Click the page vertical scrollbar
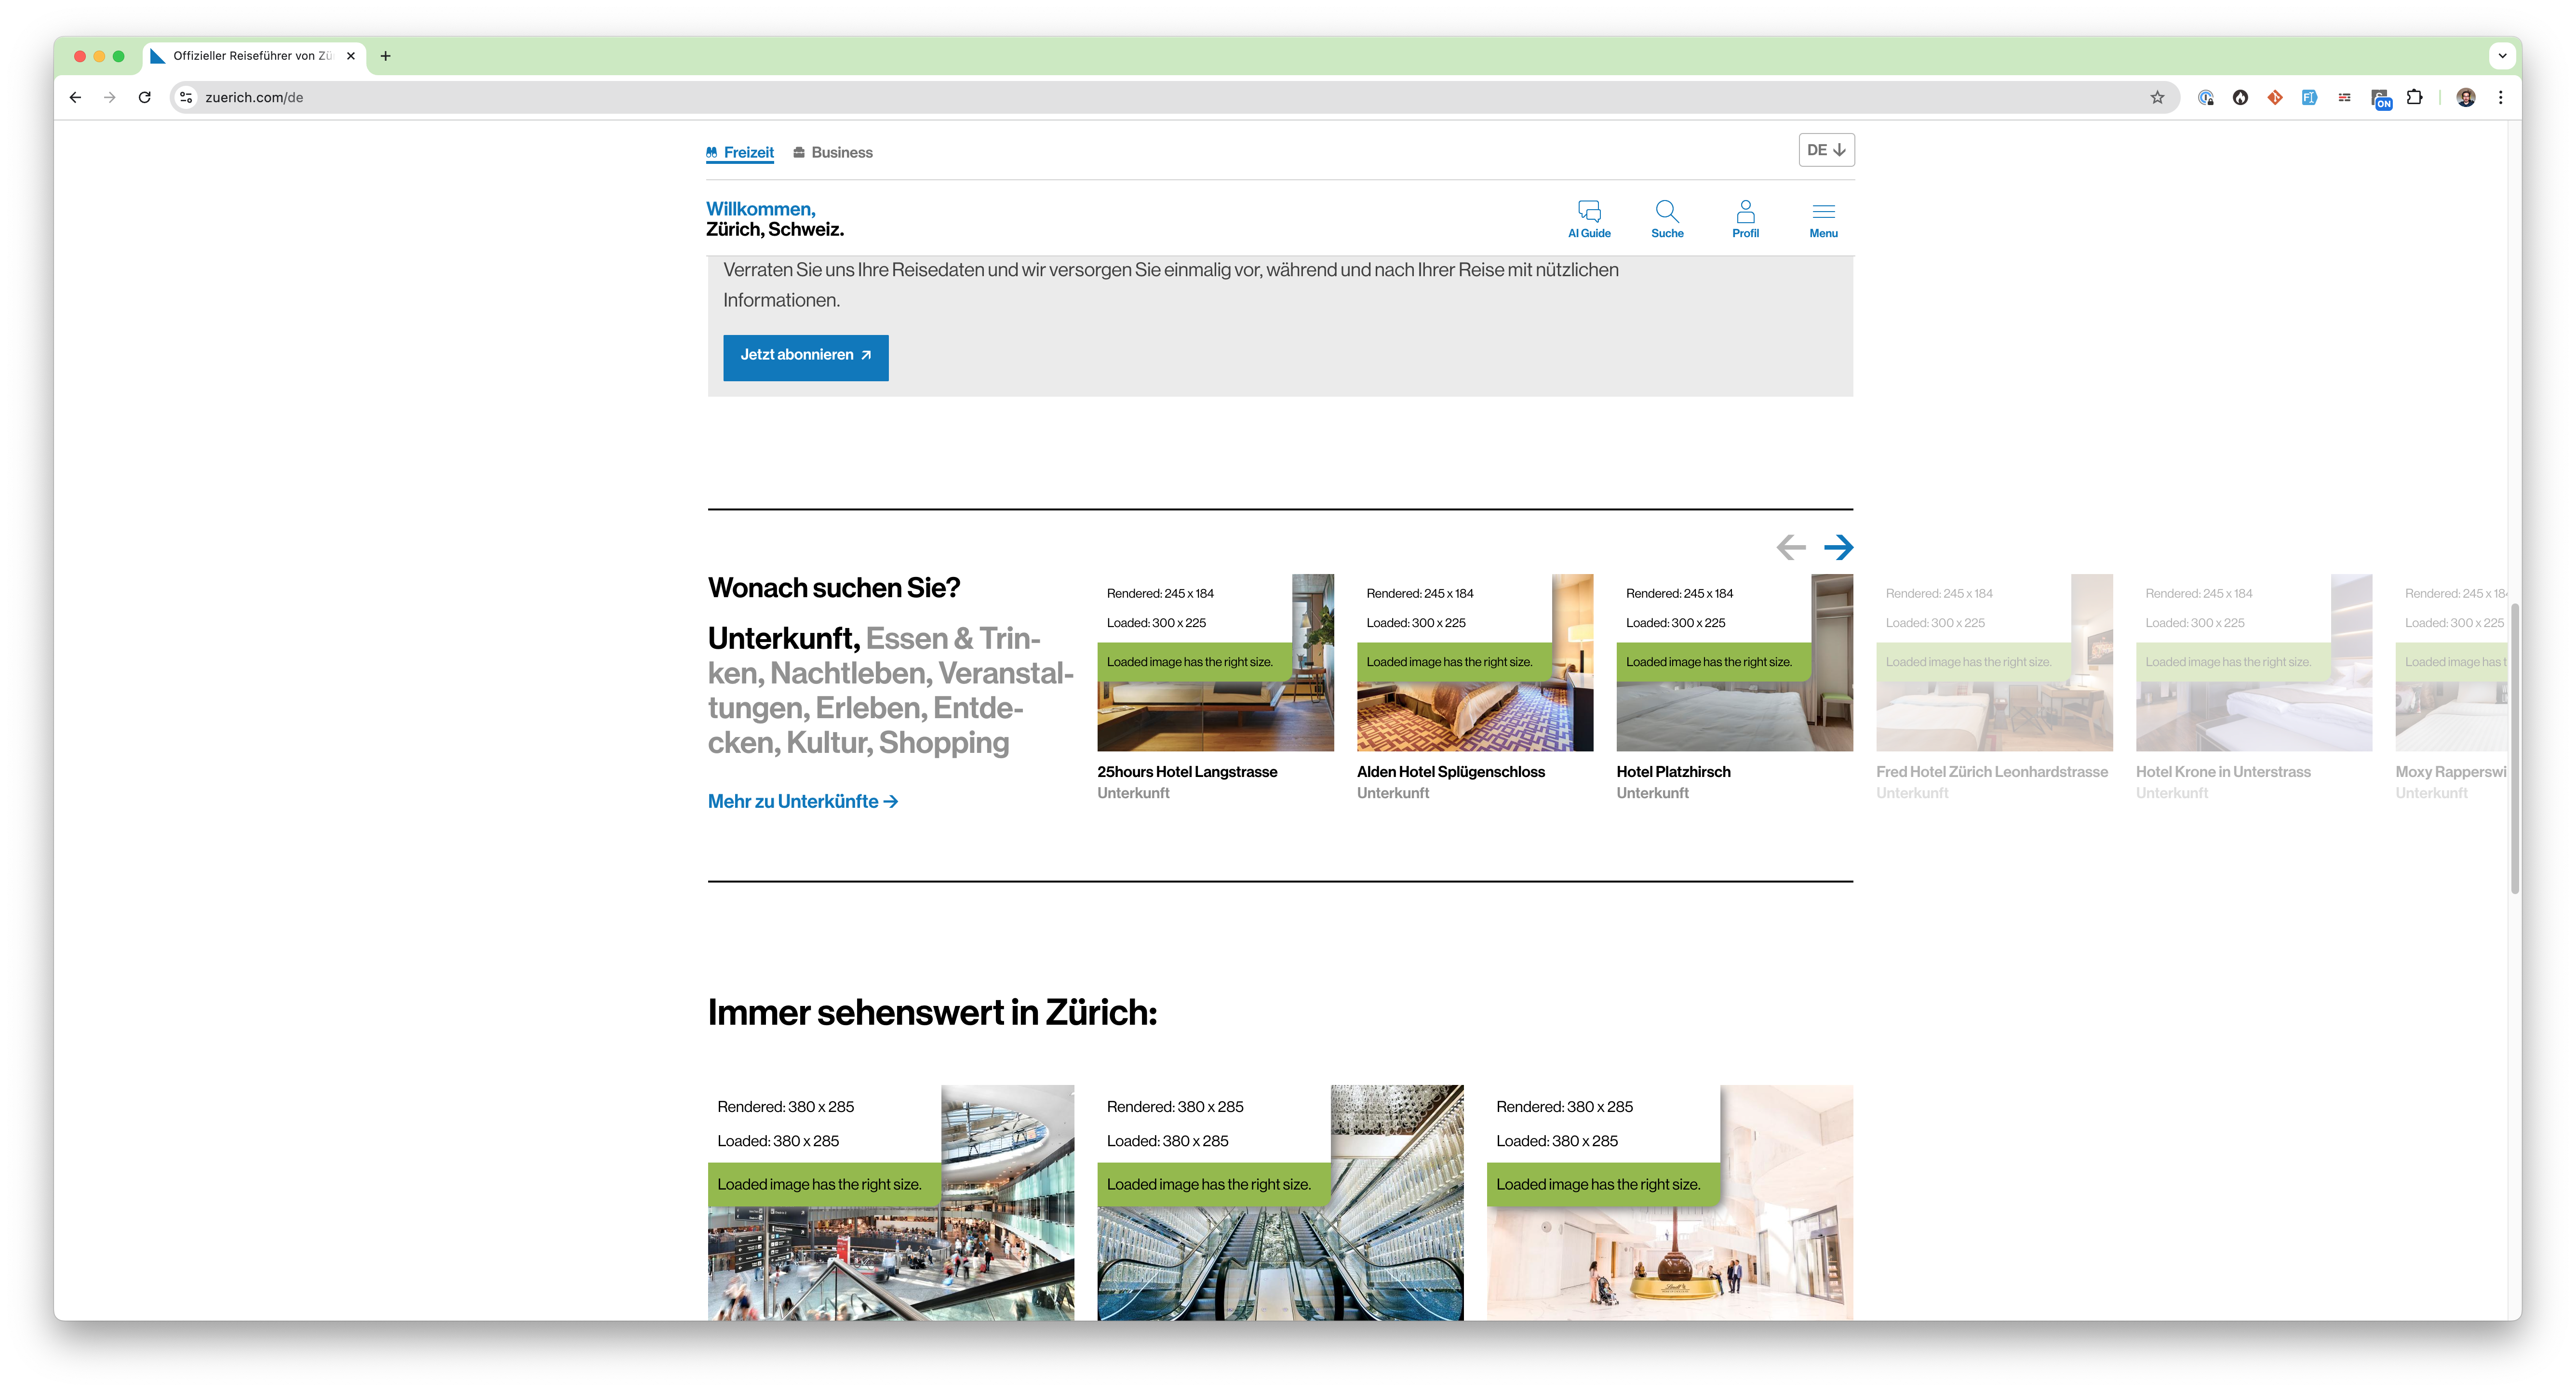Viewport: 2576px width, 1392px height. tap(2514, 748)
